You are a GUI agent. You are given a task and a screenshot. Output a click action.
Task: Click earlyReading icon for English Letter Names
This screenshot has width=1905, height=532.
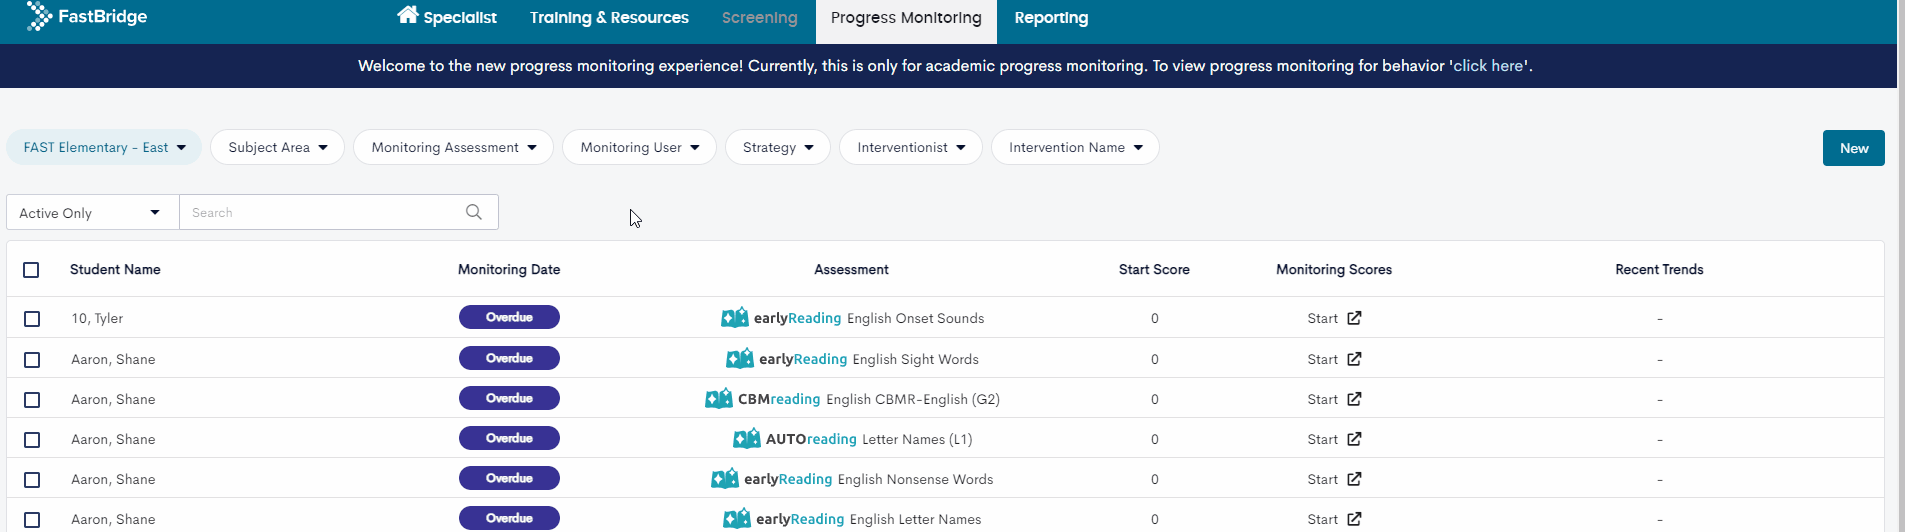click(737, 519)
